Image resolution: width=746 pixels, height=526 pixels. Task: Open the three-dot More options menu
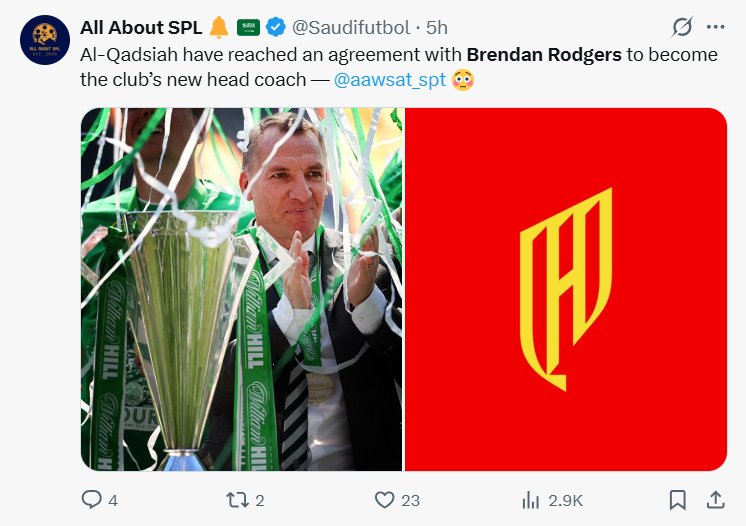coord(715,27)
